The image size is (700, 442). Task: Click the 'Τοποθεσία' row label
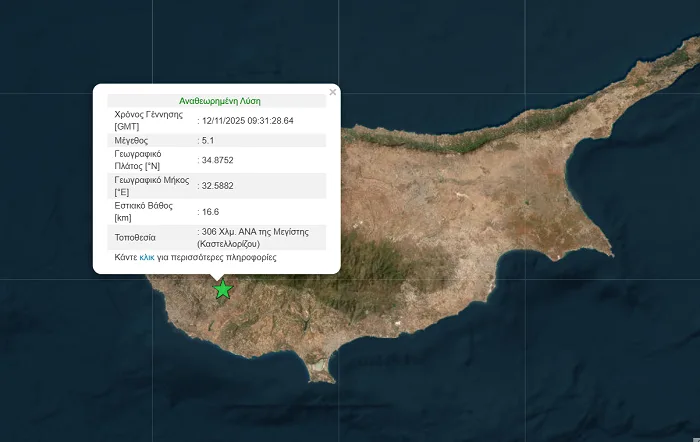click(x=137, y=237)
